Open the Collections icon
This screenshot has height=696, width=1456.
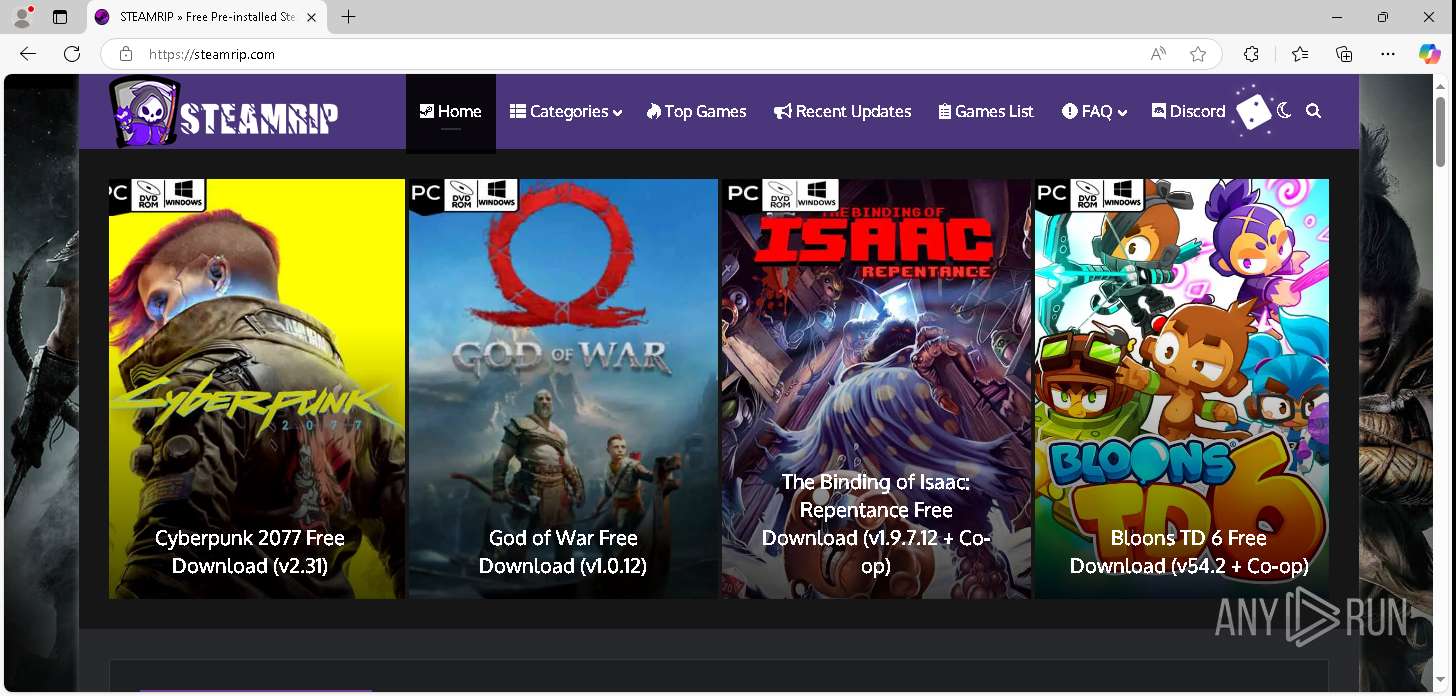pyautogui.click(x=1344, y=54)
